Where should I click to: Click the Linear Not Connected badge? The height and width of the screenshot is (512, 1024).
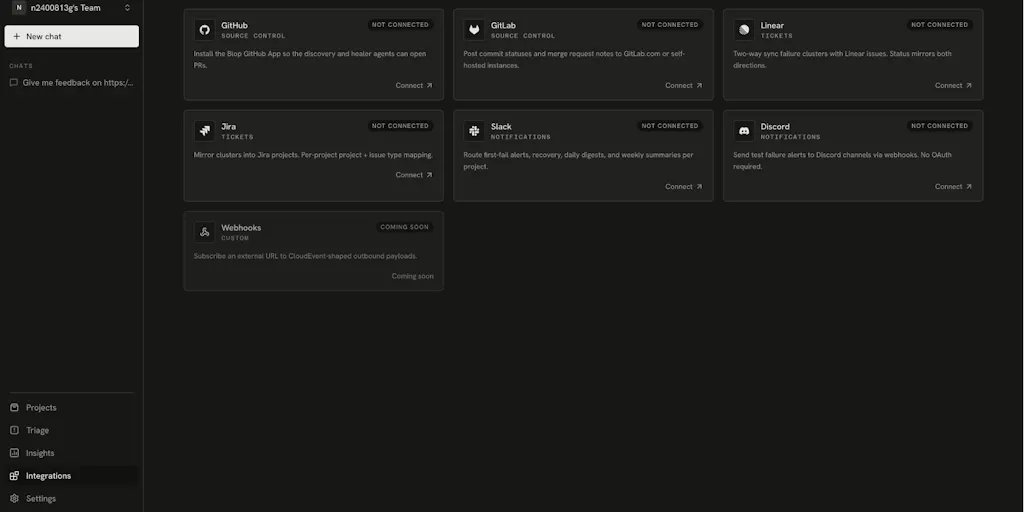point(940,25)
